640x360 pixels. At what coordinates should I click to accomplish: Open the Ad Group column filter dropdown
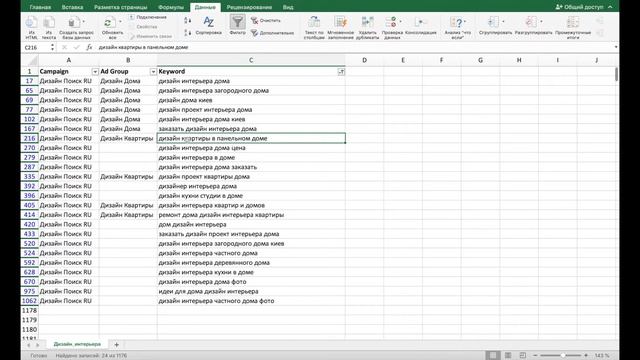click(153, 71)
